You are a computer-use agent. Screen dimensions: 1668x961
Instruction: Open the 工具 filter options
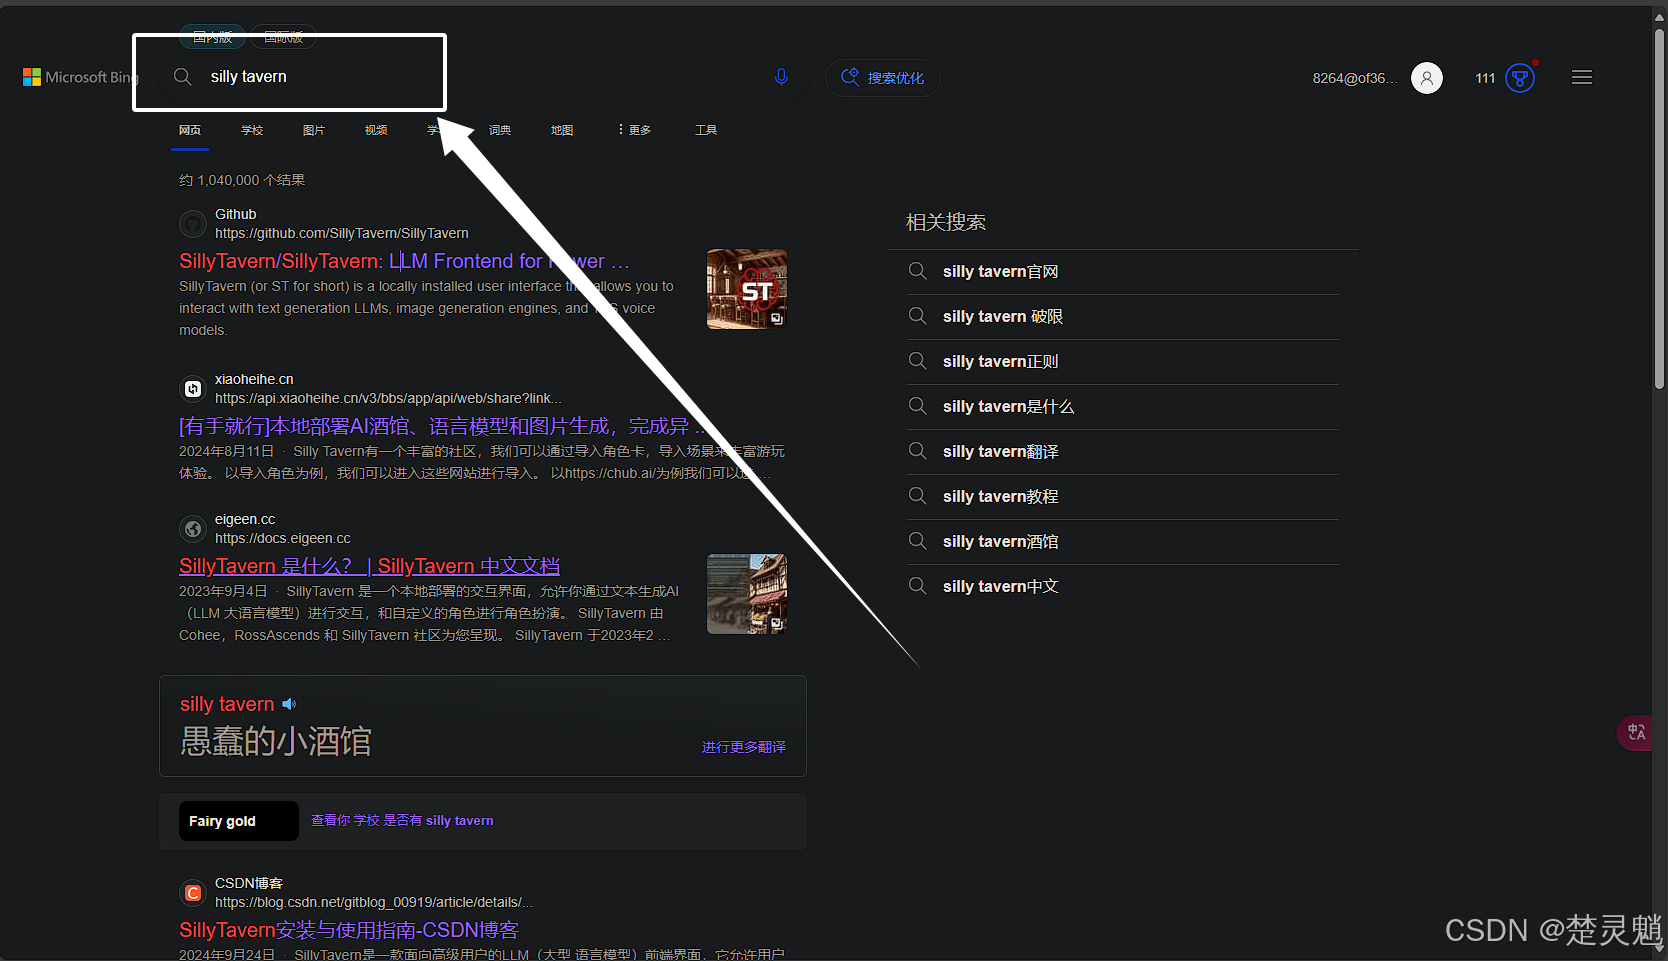(706, 130)
